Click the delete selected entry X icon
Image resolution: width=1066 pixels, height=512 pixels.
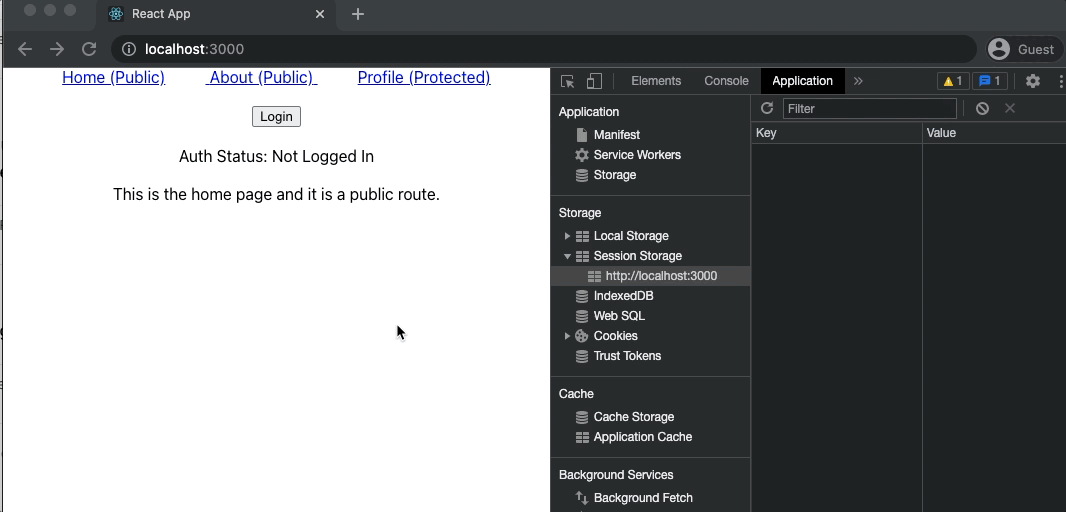pyautogui.click(x=1010, y=108)
